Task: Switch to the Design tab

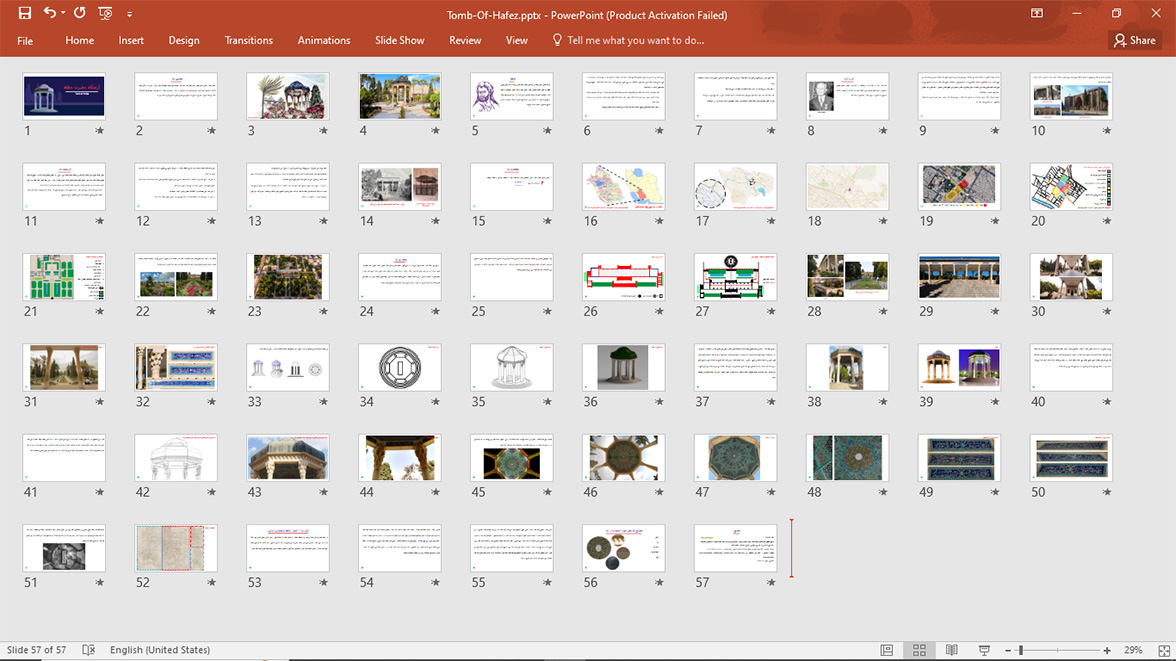Action: click(184, 40)
